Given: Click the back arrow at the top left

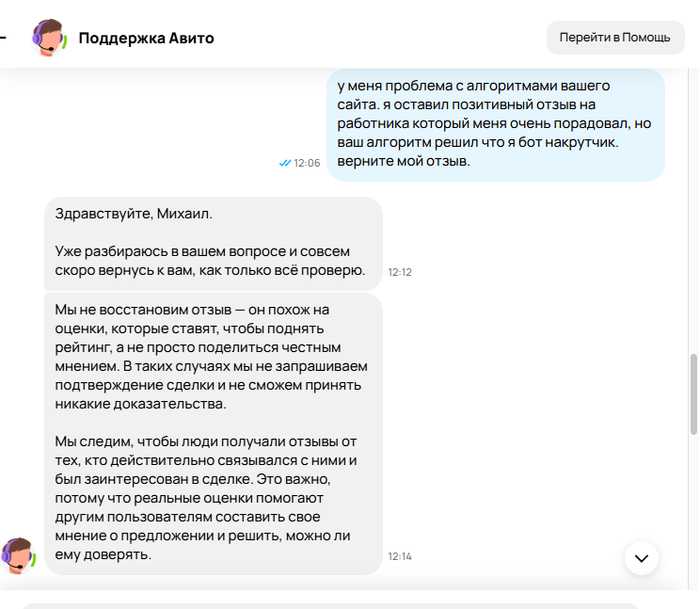Looking at the screenshot, I should pos(3,38).
